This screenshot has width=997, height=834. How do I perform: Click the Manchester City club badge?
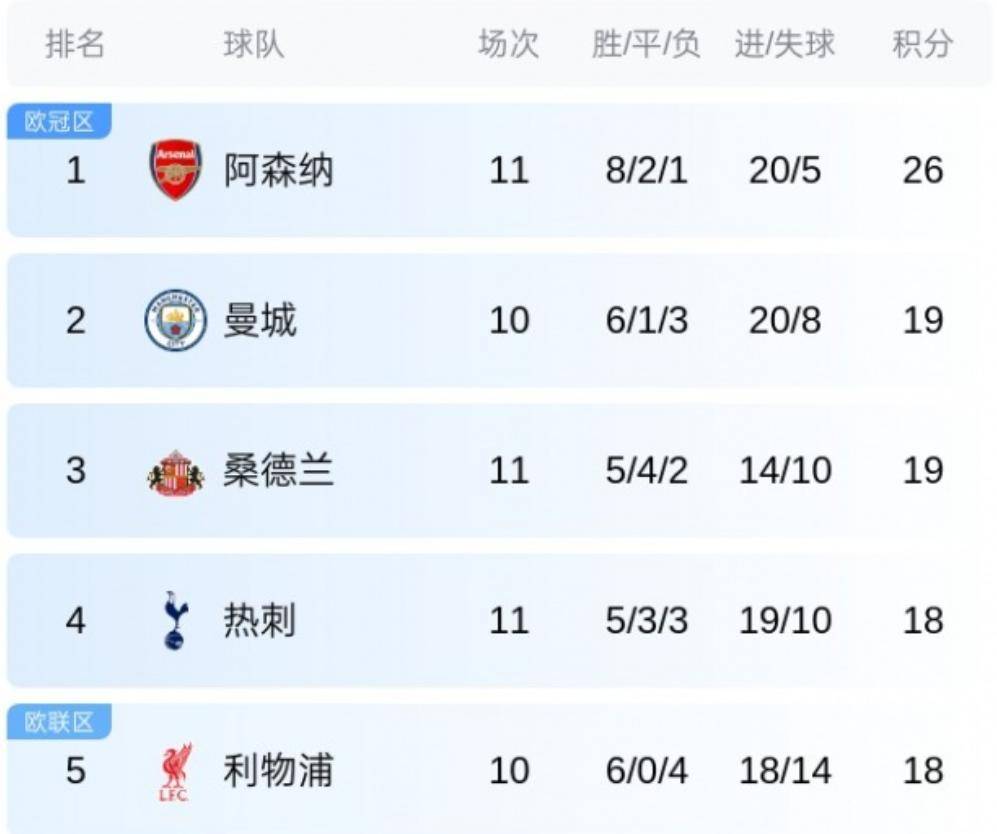(x=176, y=320)
